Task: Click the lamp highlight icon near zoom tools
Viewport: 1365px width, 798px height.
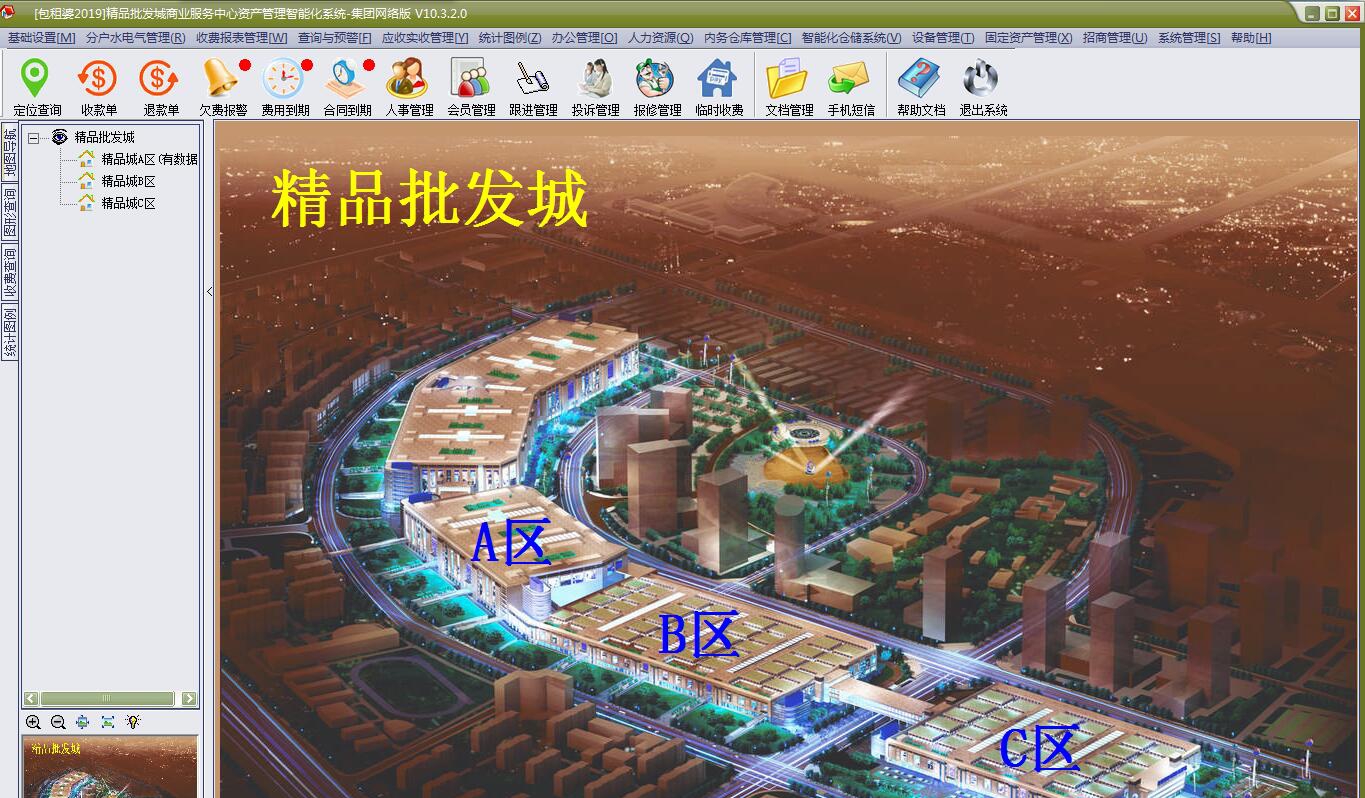Action: click(133, 722)
